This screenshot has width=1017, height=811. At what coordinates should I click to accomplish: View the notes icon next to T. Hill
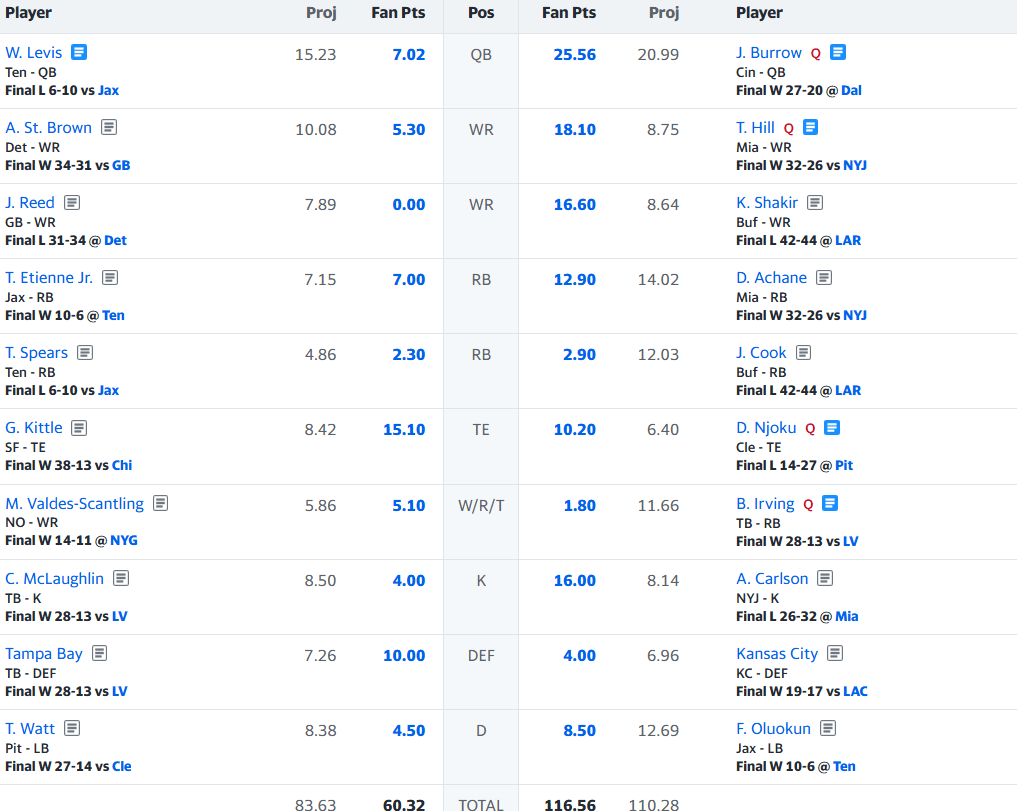pyautogui.click(x=811, y=127)
